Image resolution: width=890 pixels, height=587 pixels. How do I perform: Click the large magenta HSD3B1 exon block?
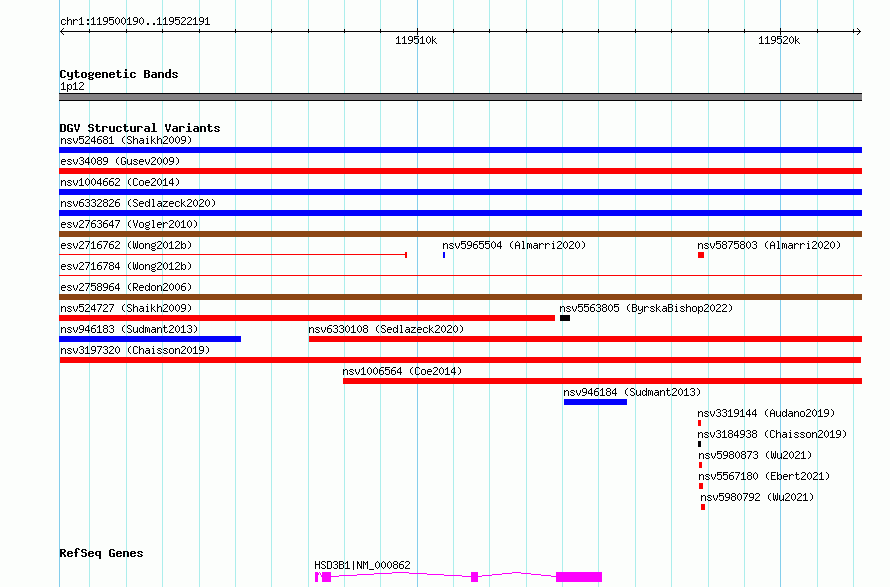coord(579,577)
